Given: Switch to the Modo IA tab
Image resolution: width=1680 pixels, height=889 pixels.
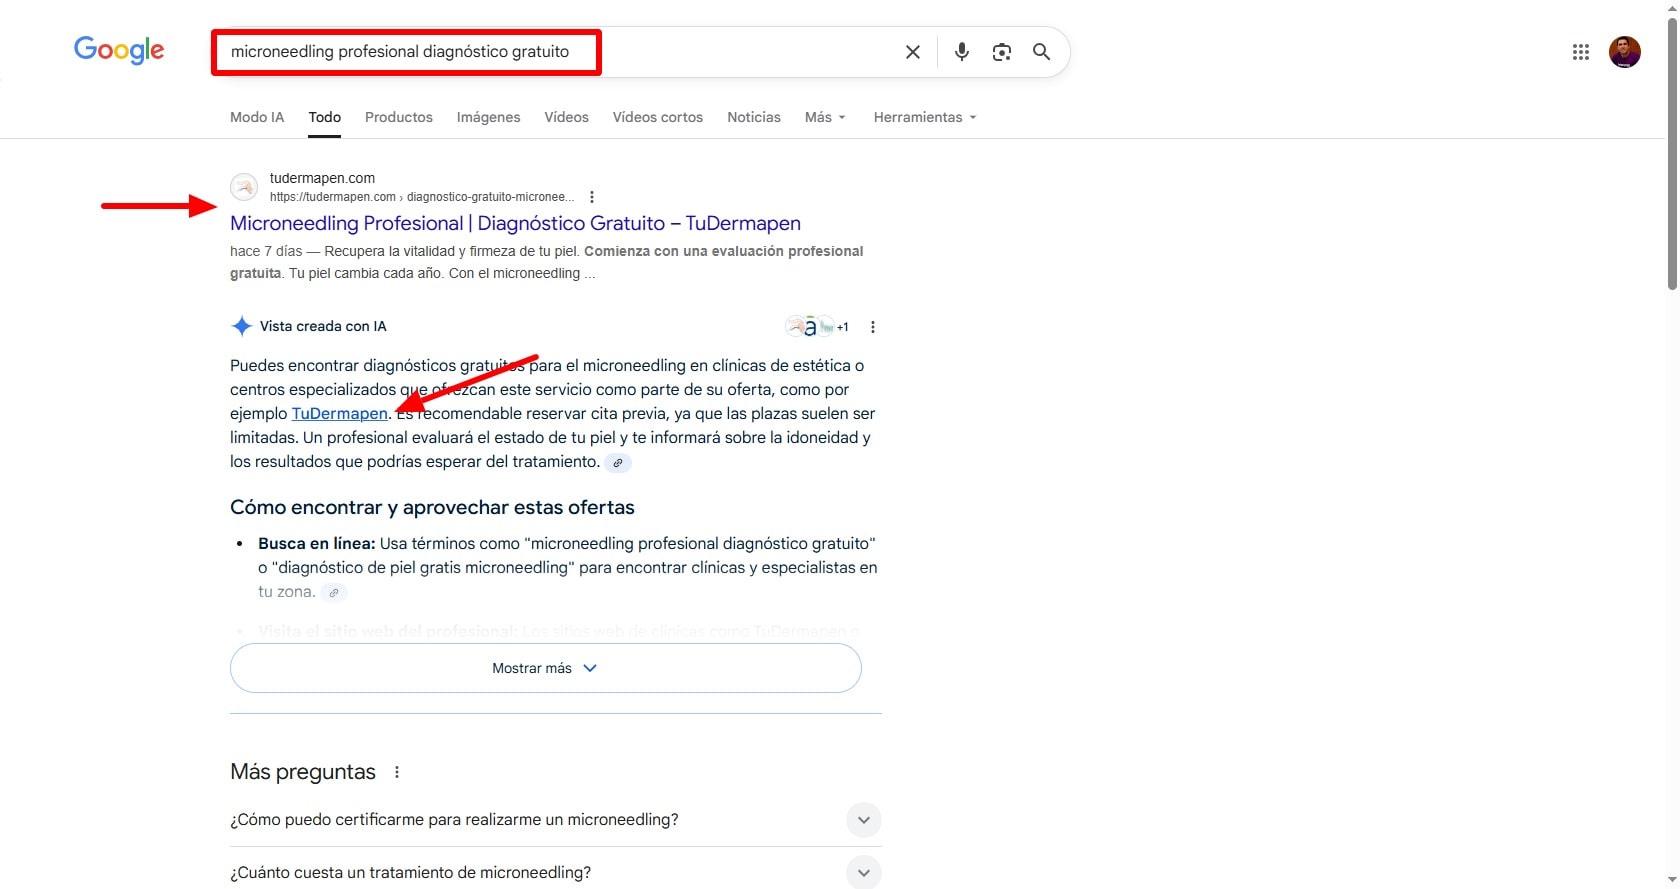Looking at the screenshot, I should 257,117.
